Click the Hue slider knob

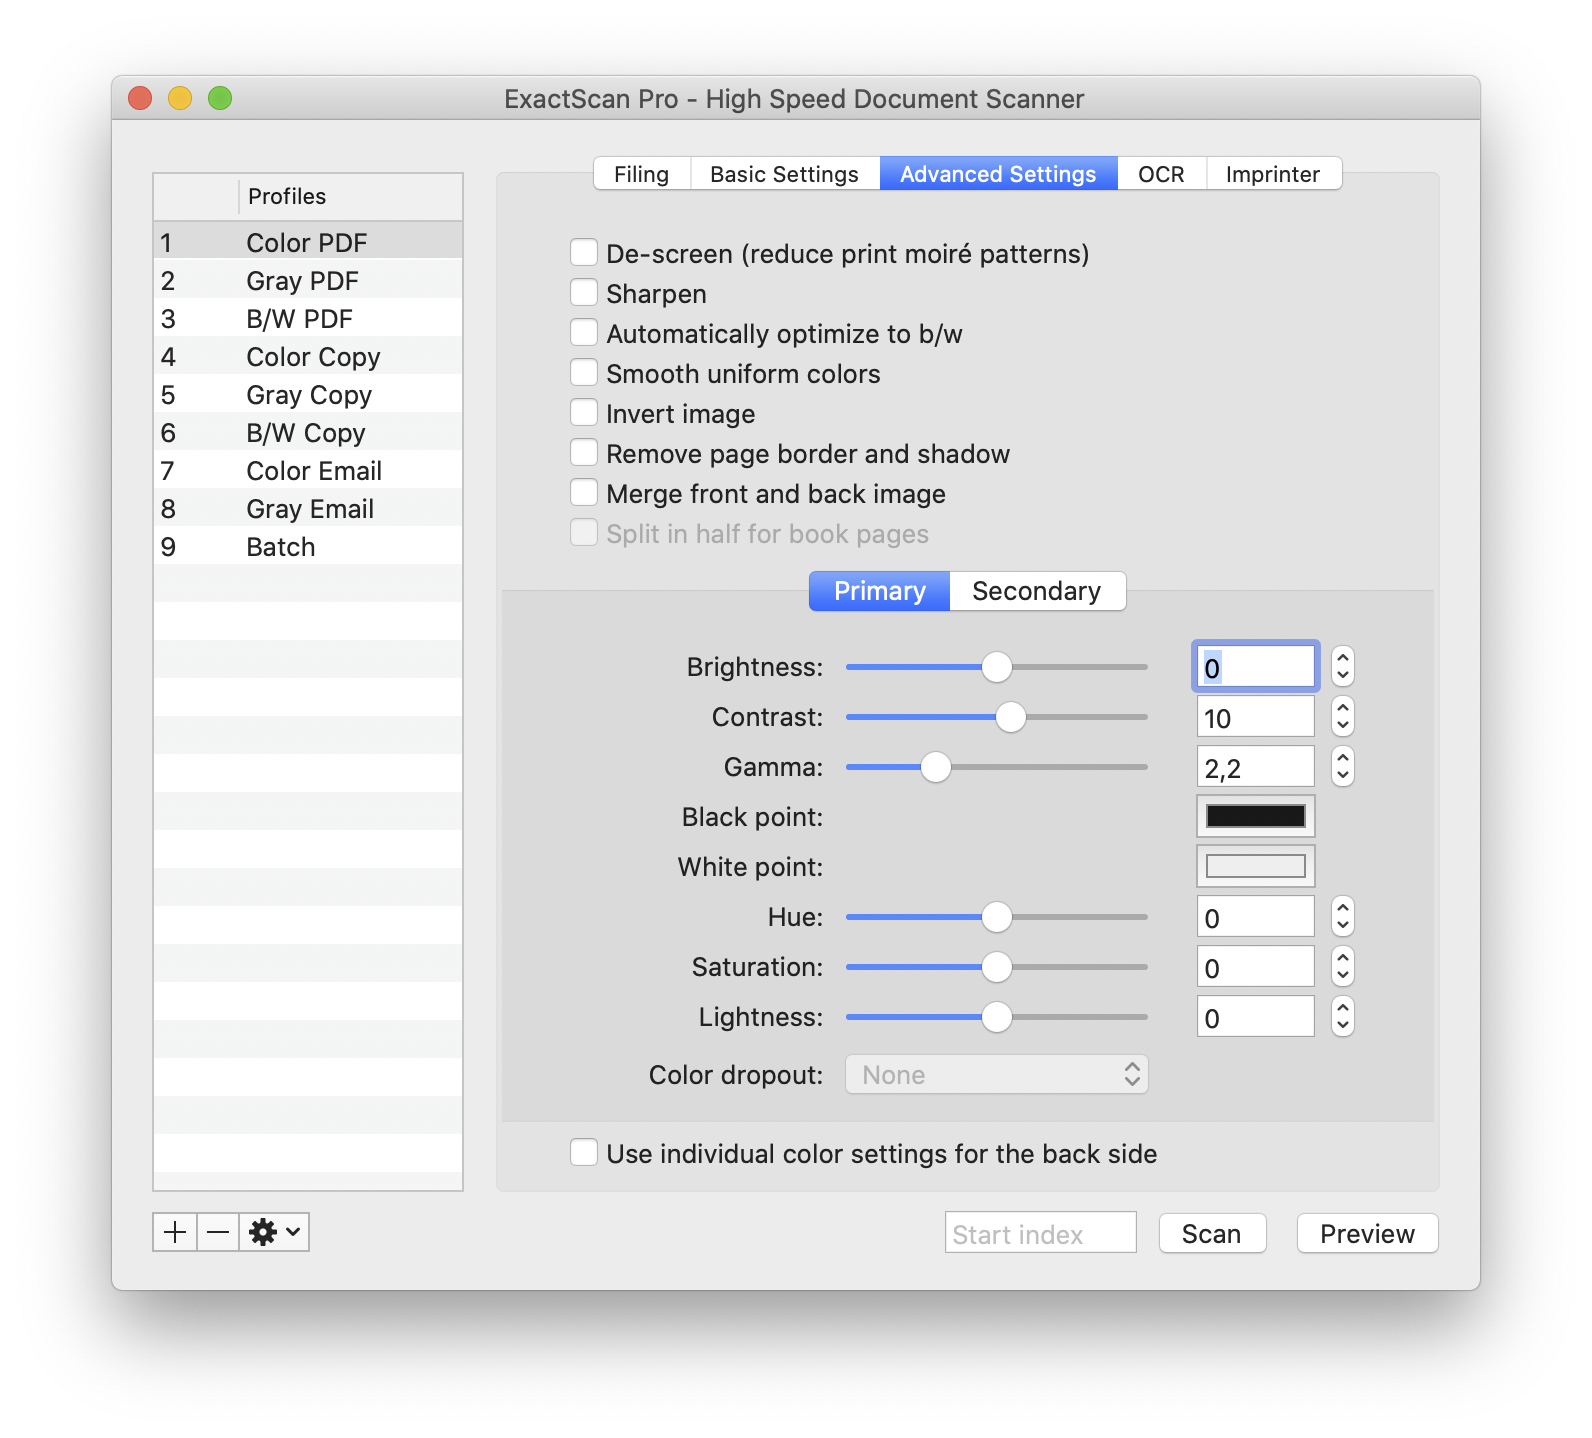point(997,917)
